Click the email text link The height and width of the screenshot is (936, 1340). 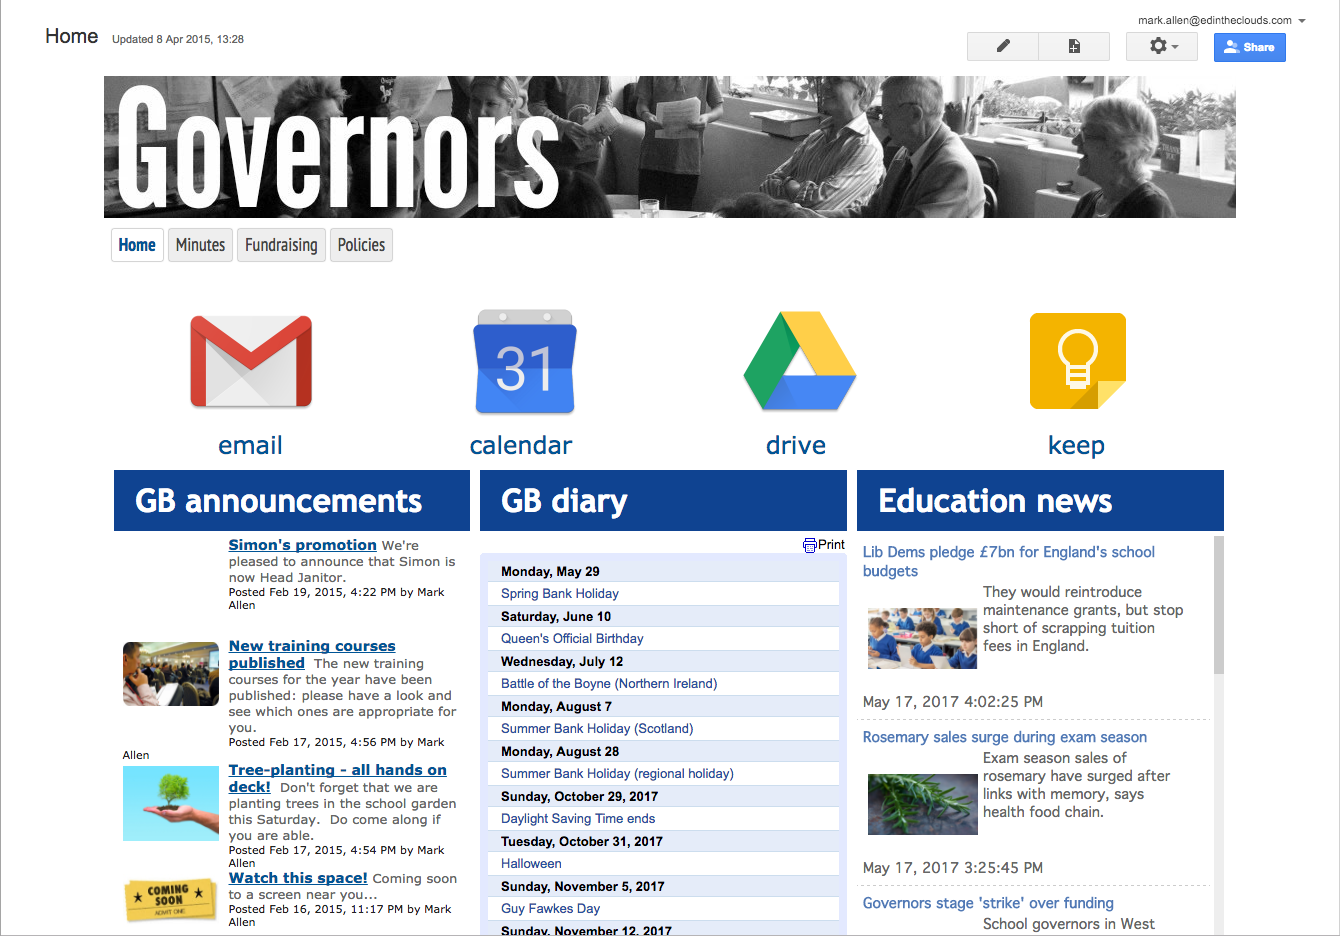(250, 445)
